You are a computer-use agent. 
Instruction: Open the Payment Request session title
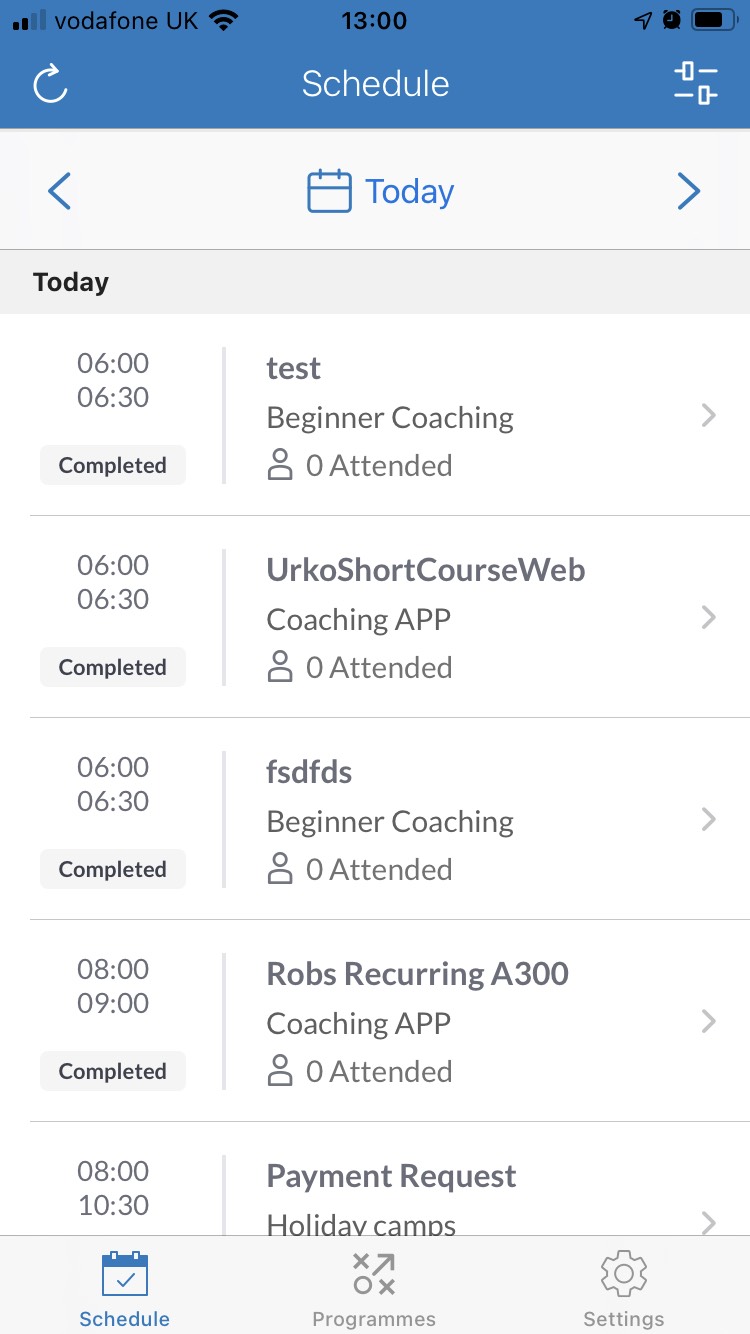tap(391, 1176)
